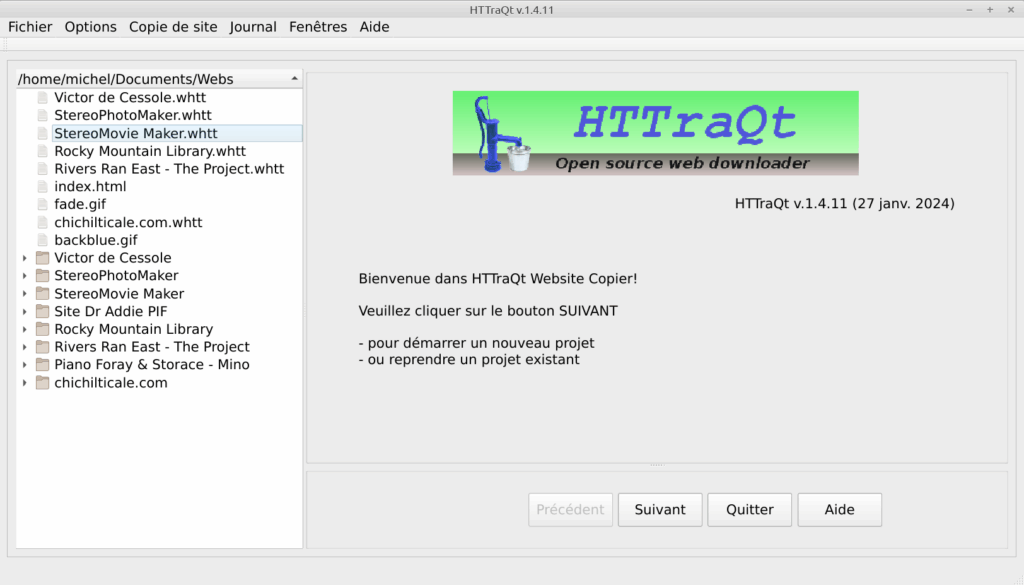This screenshot has height=585, width=1024.
Task: Expand the StereoPhotoMaker folder tree node
Action: coord(24,276)
